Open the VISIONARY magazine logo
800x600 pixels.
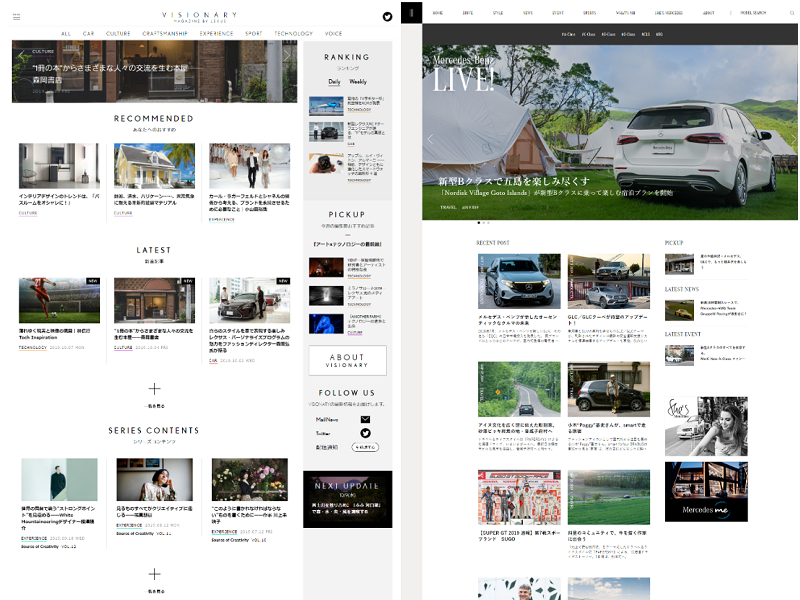point(199,17)
